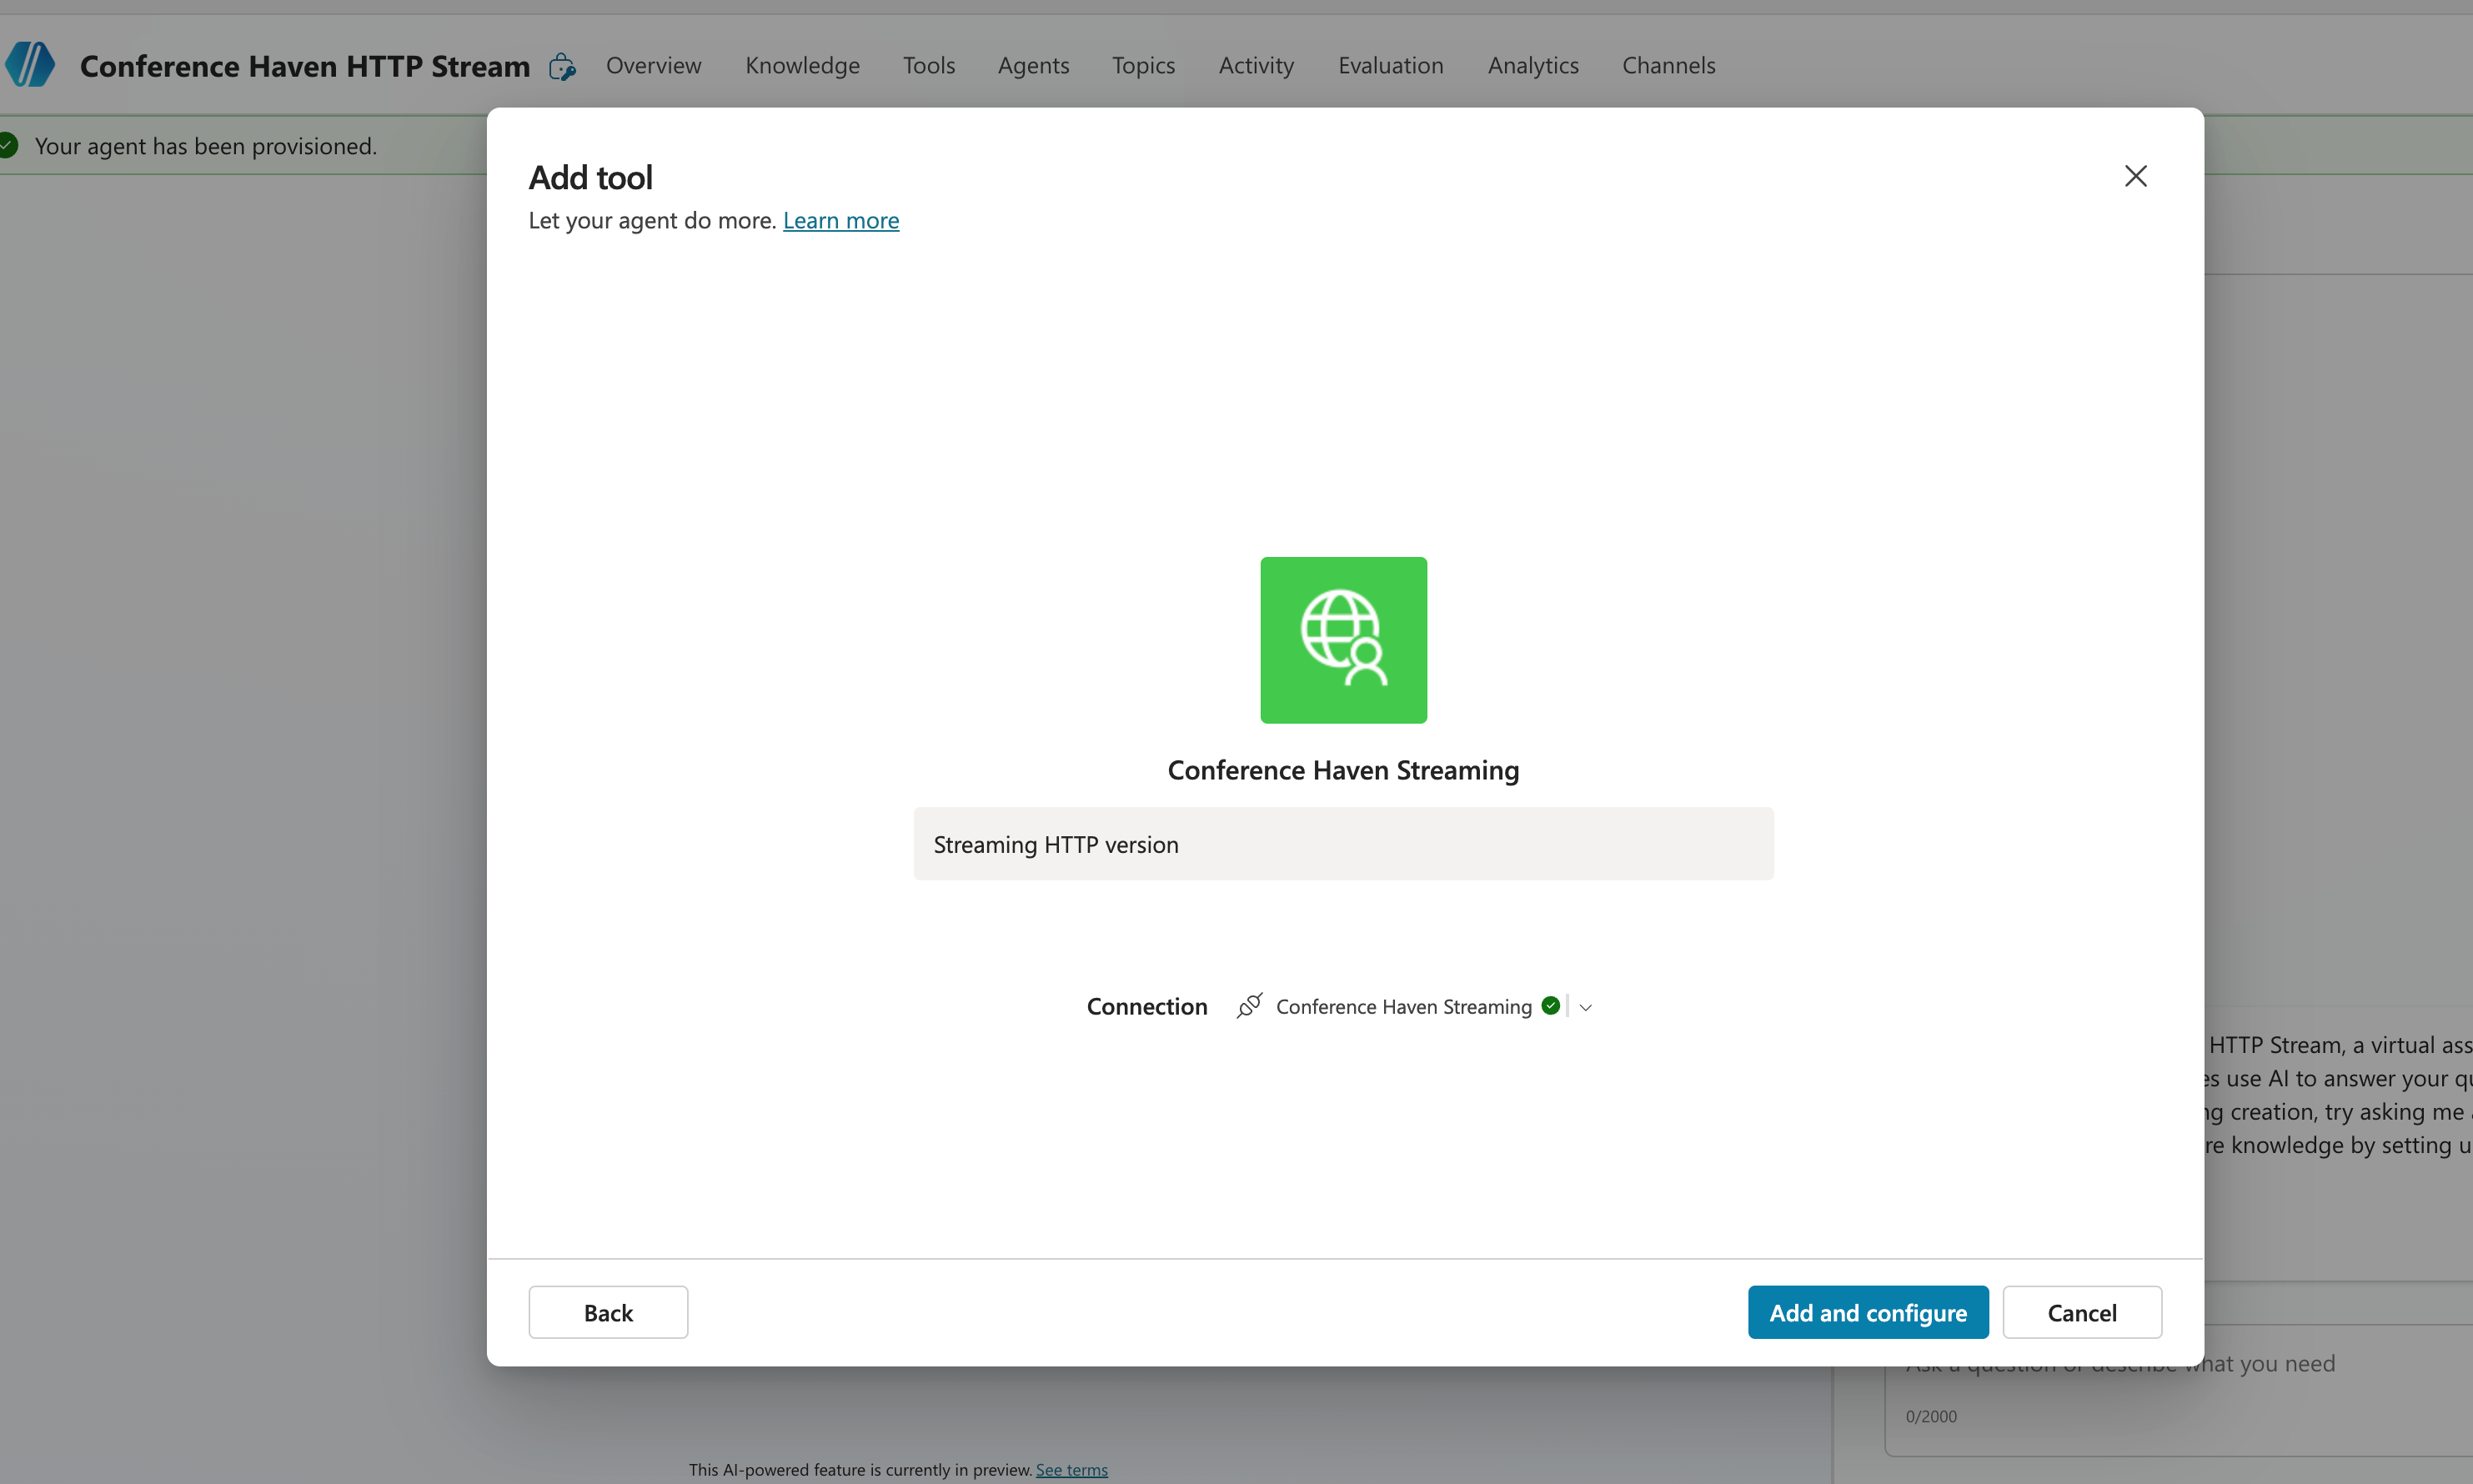The width and height of the screenshot is (2473, 1484).
Task: Switch to the Overview tab
Action: click(654, 64)
